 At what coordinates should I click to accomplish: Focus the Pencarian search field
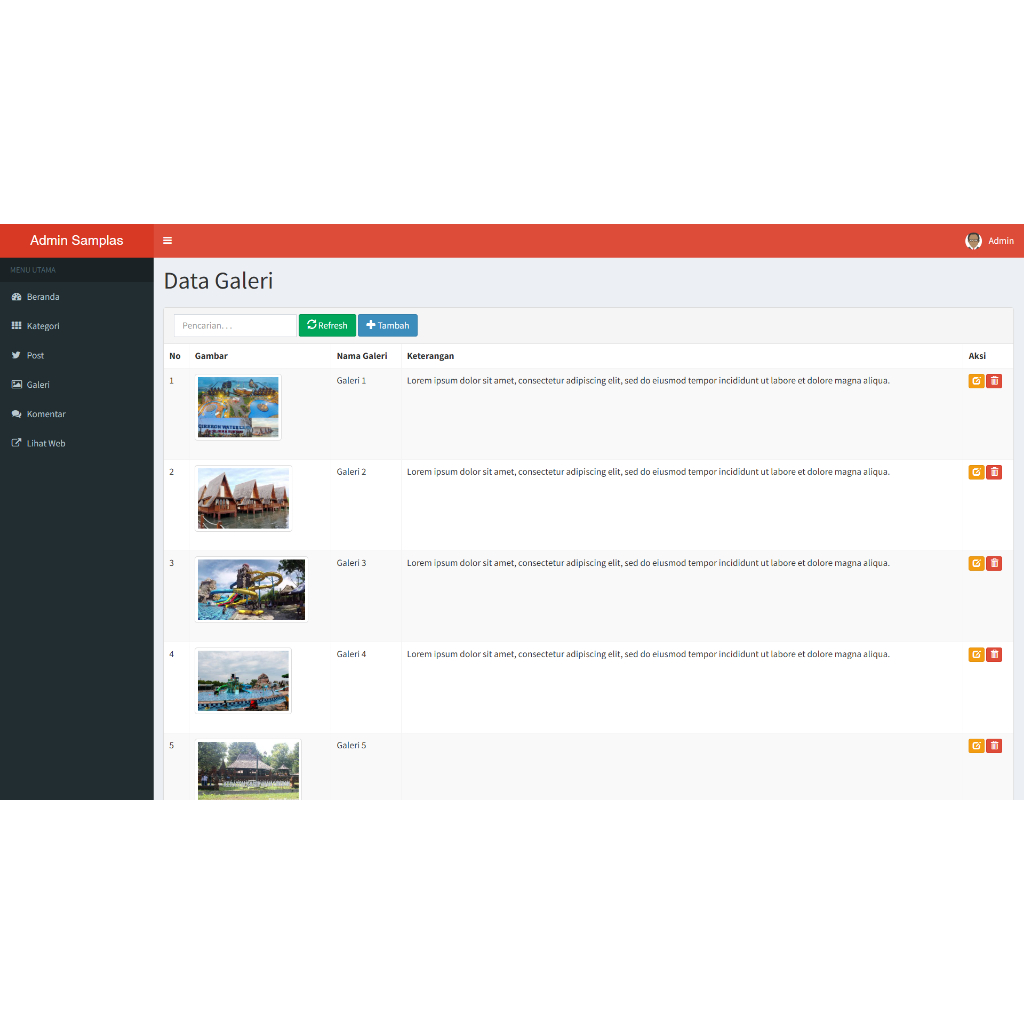(x=235, y=326)
